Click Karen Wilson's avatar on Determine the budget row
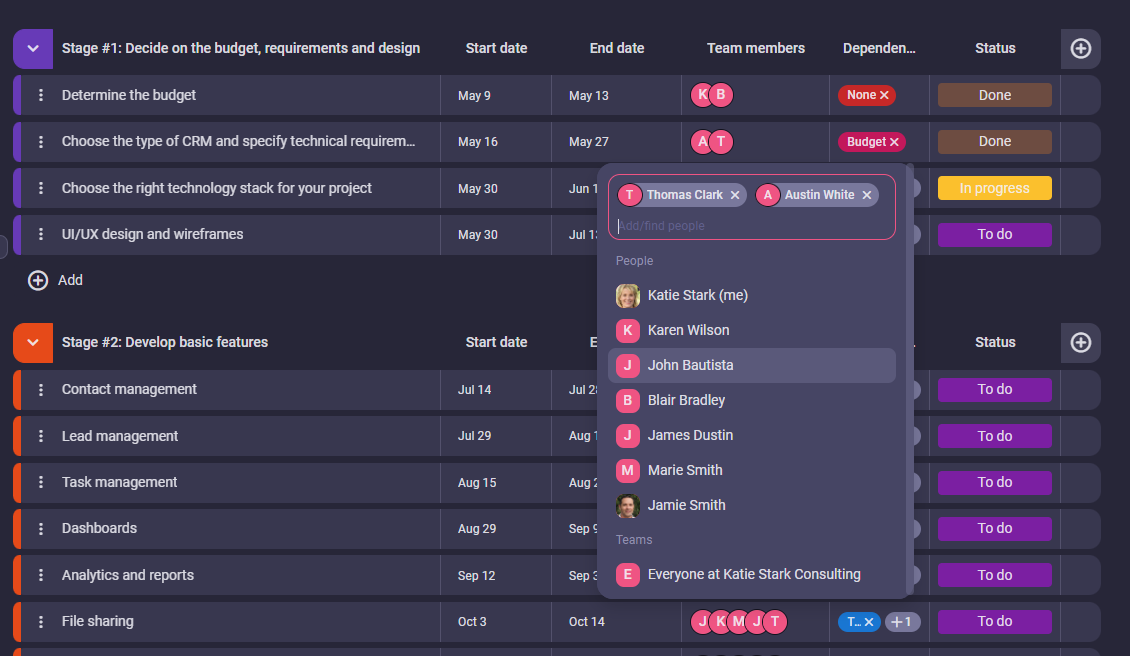This screenshot has height=656, width=1130. coord(702,95)
